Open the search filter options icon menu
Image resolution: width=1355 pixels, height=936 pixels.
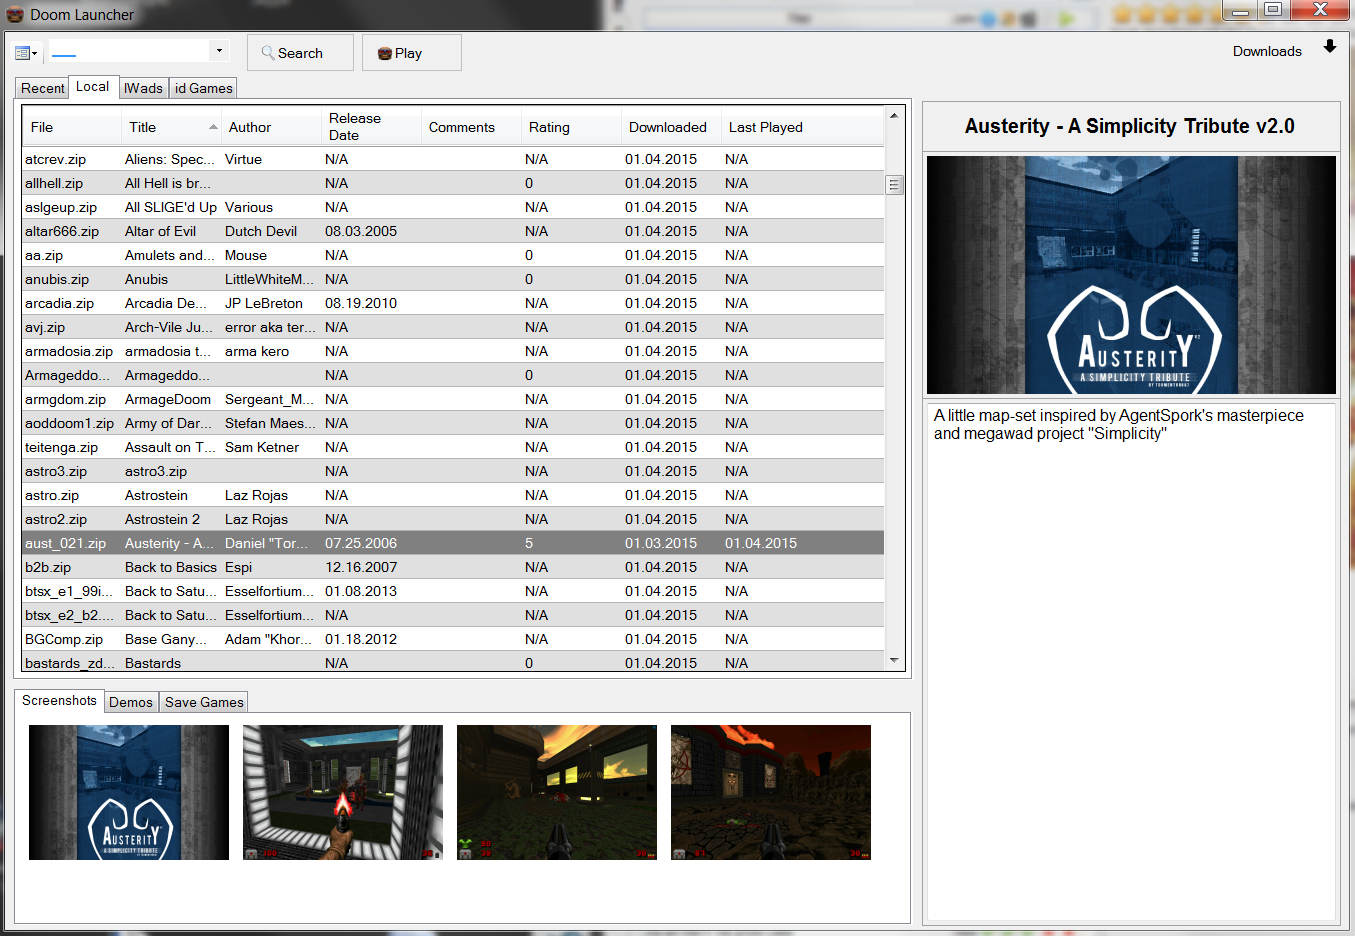click(x=26, y=53)
